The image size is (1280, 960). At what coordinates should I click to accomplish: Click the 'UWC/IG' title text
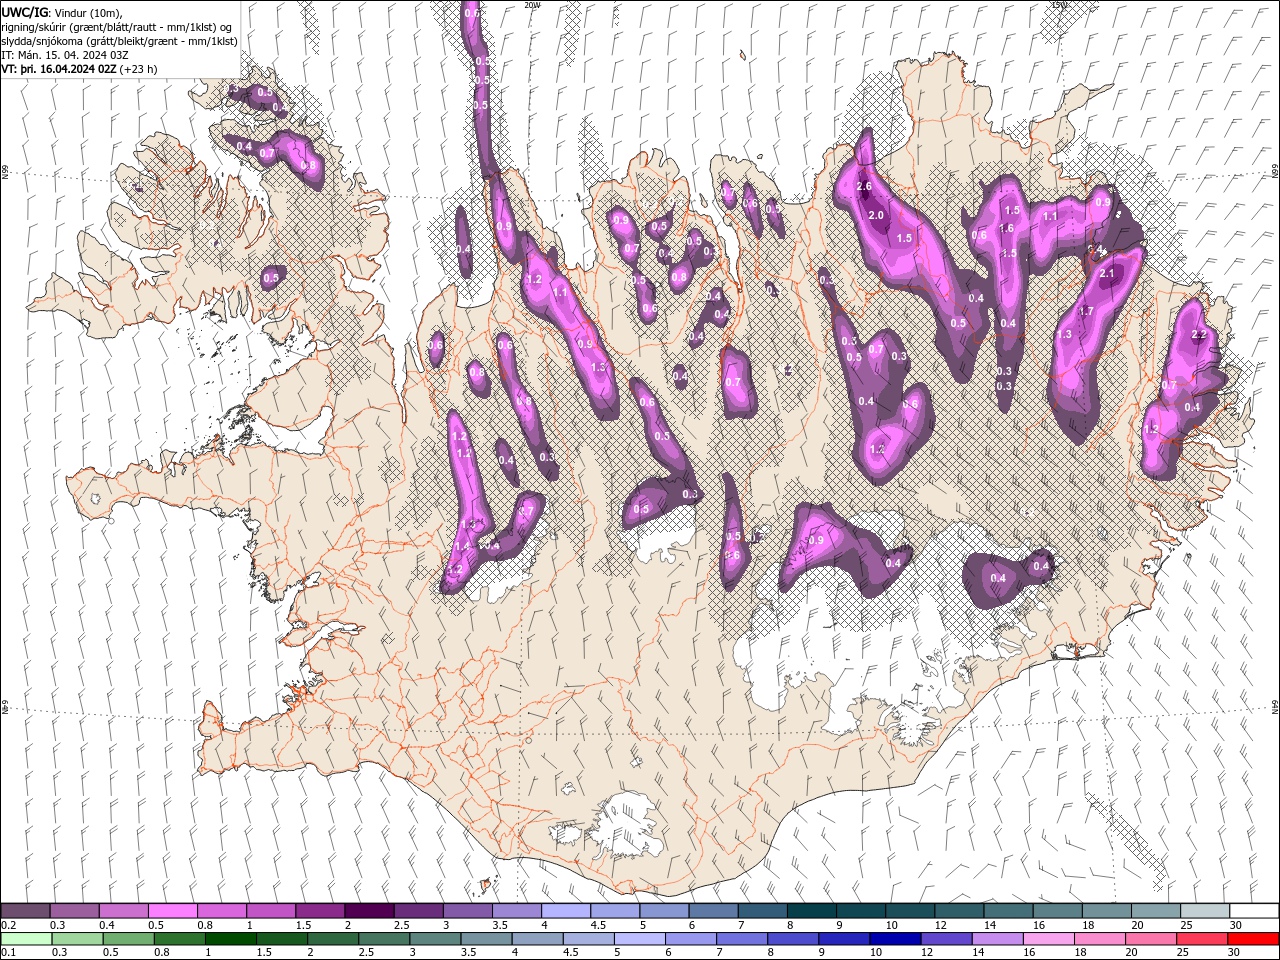tap(24, 12)
